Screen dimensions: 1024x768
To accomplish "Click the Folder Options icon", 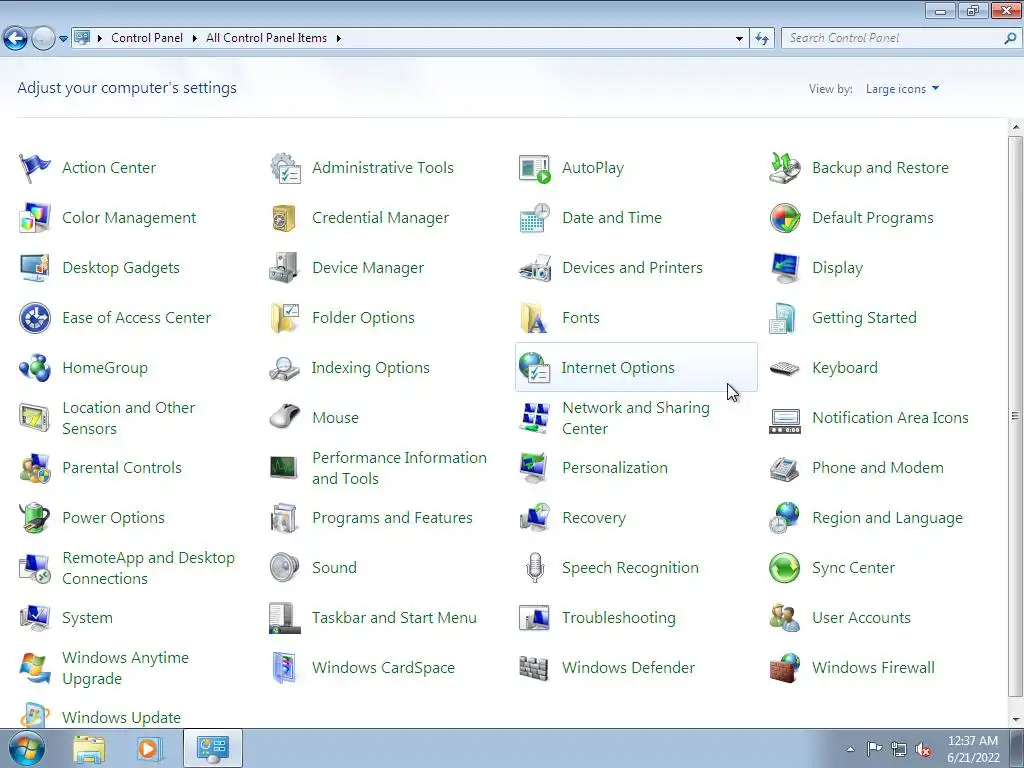I will click(x=285, y=318).
